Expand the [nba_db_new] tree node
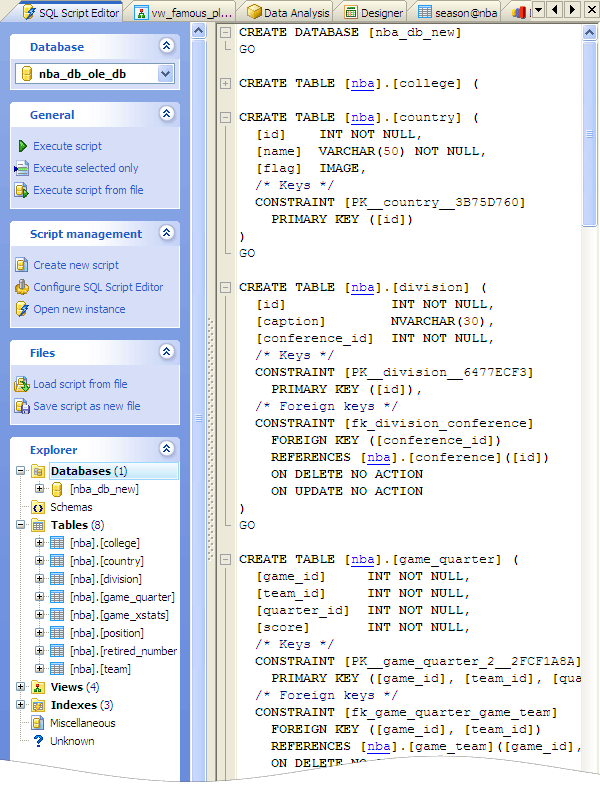 tap(39, 489)
